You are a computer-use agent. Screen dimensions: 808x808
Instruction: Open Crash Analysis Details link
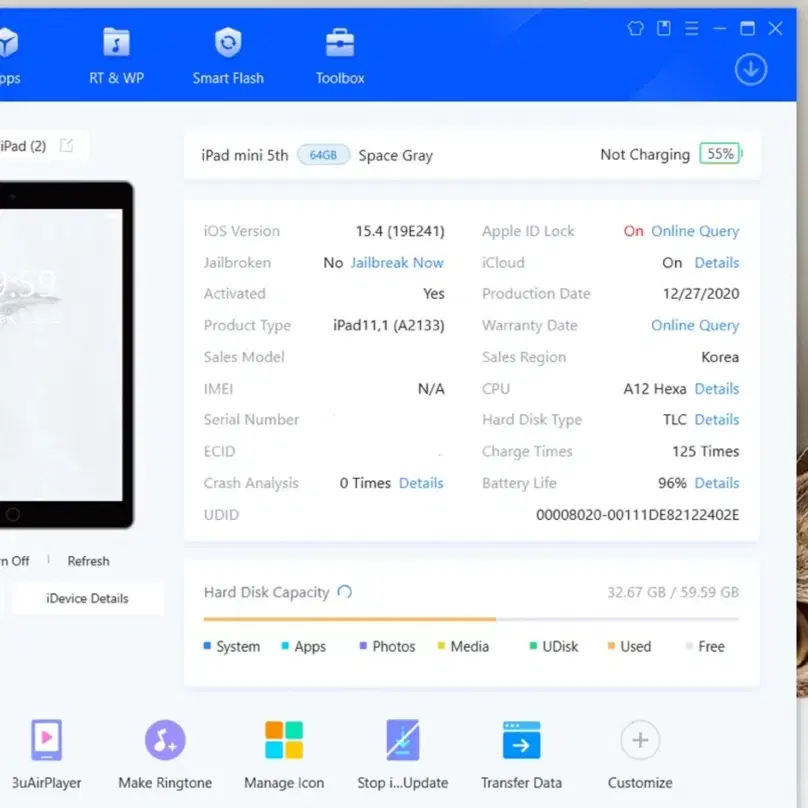tap(421, 483)
